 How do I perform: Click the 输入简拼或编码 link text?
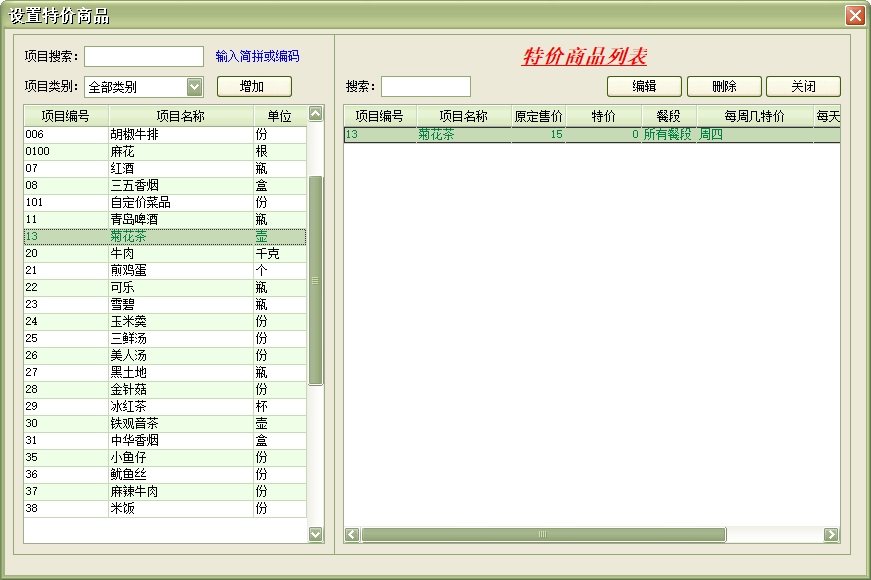(257, 57)
